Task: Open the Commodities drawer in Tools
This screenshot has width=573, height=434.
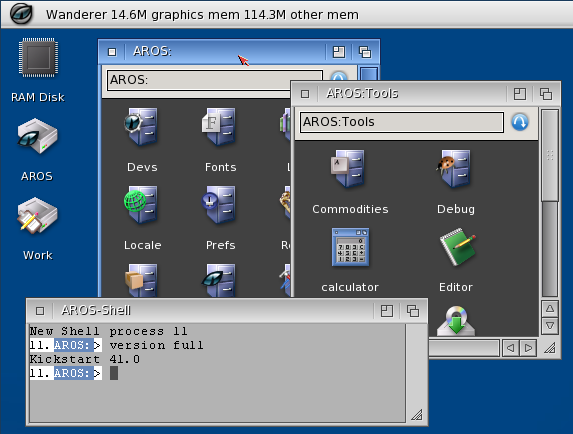Action: coord(348,168)
